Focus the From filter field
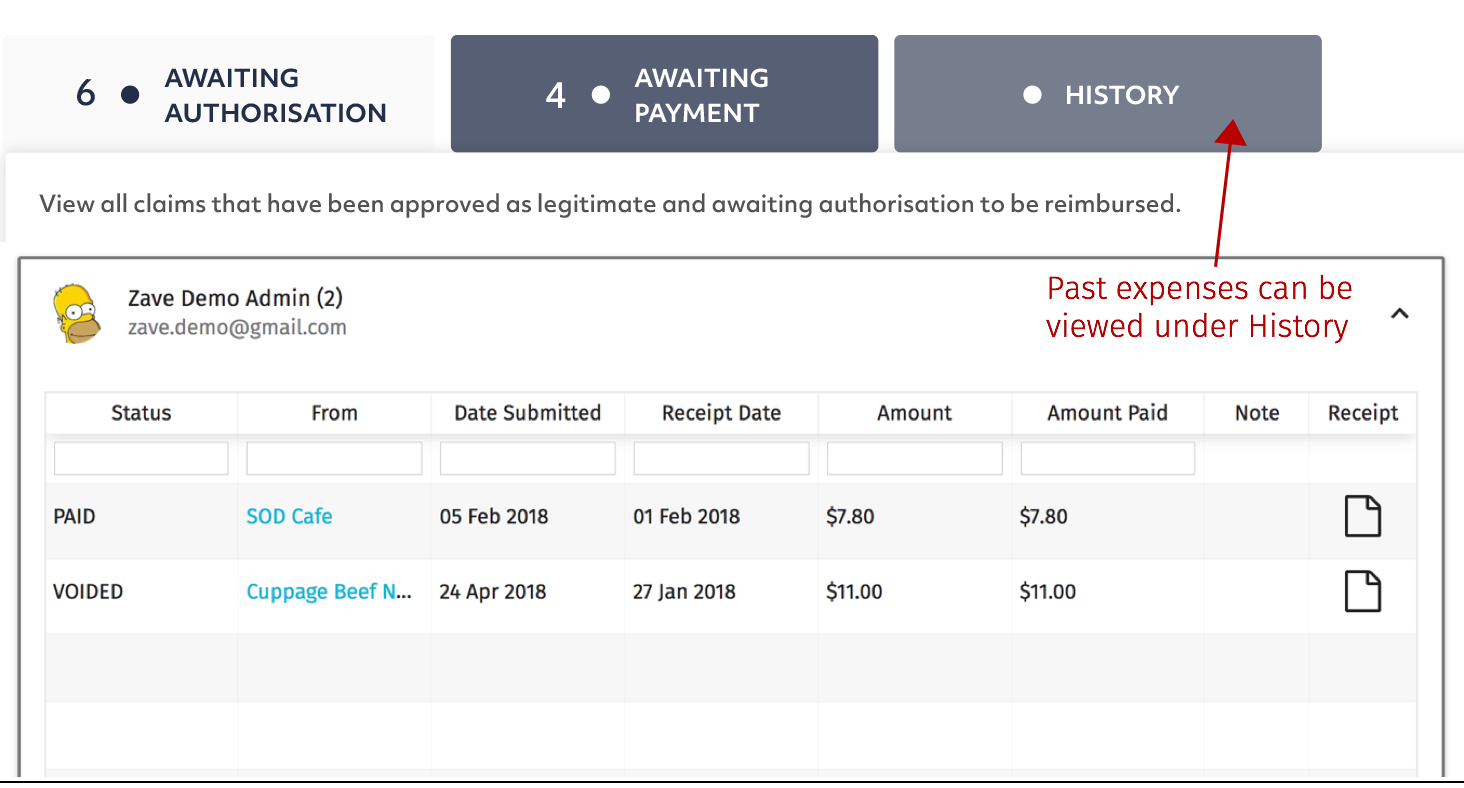Viewport: 1464px width, 788px height. coord(334,458)
